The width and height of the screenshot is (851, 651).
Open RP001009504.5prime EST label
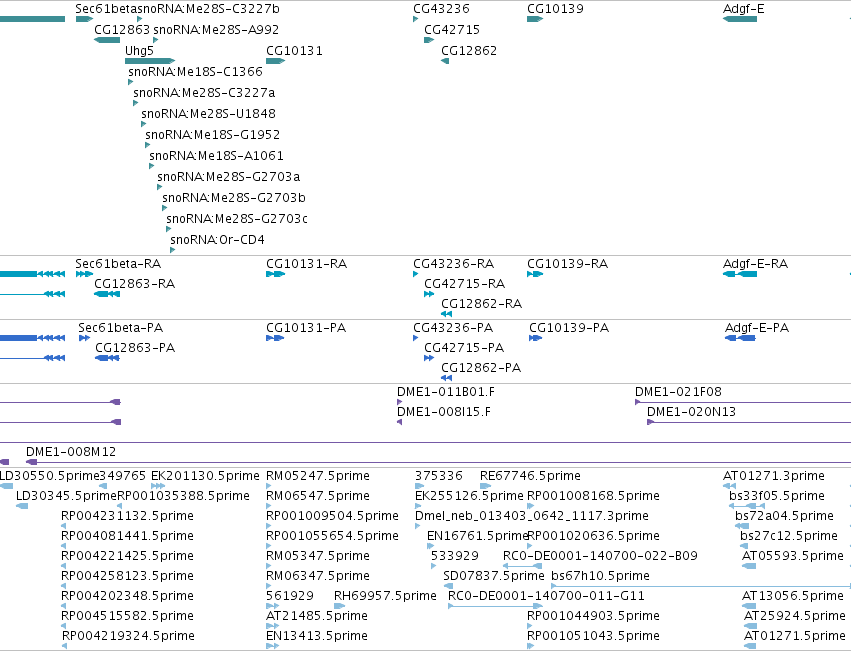tap(332, 516)
